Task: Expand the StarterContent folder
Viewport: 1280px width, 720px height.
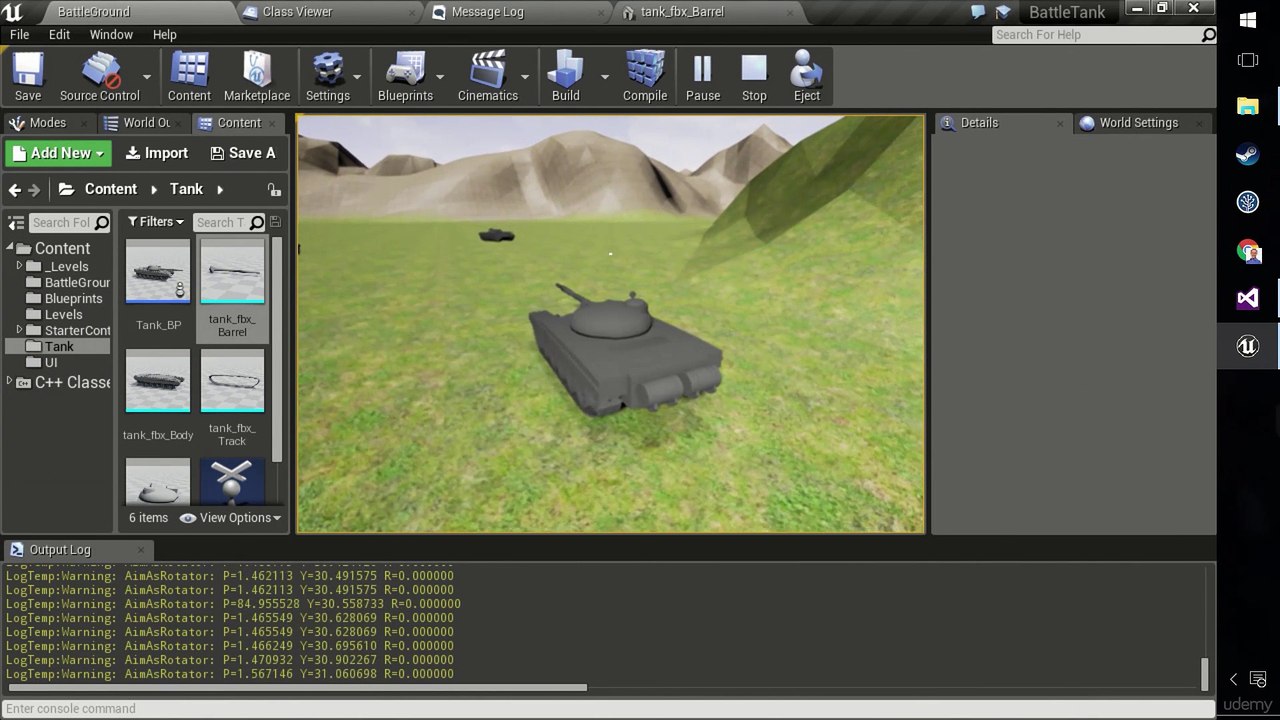Action: [19, 330]
